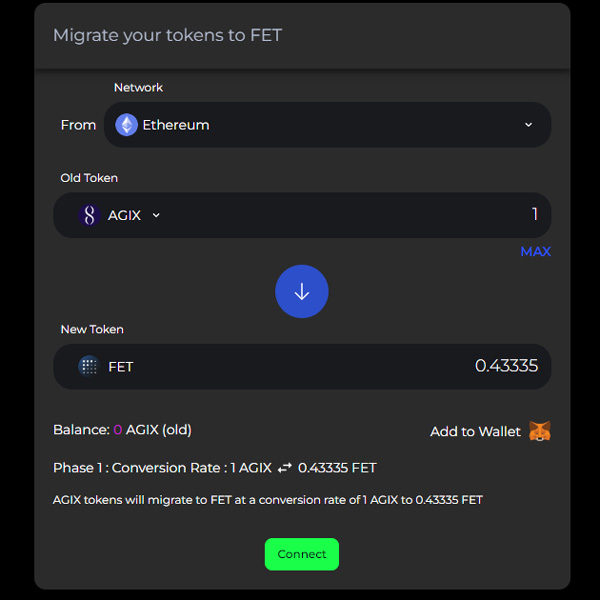Click the MAX amount link

pyautogui.click(x=535, y=252)
